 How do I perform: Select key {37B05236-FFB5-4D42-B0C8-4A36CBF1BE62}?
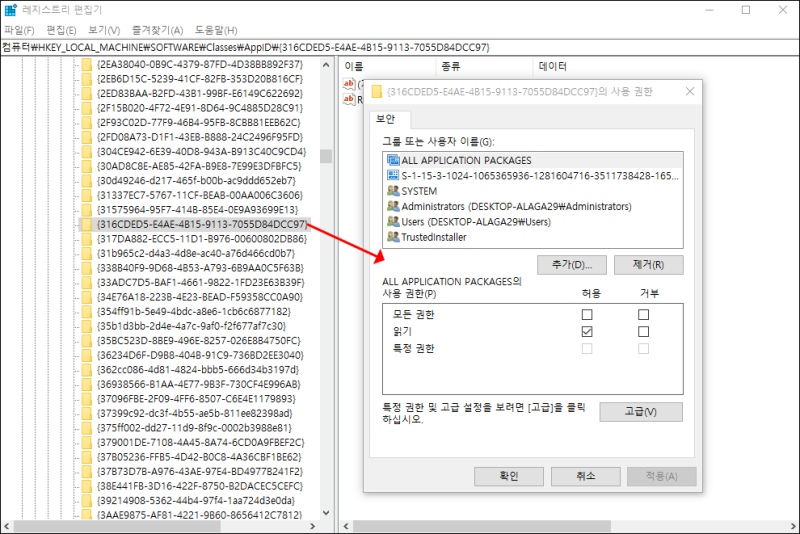coord(199,457)
